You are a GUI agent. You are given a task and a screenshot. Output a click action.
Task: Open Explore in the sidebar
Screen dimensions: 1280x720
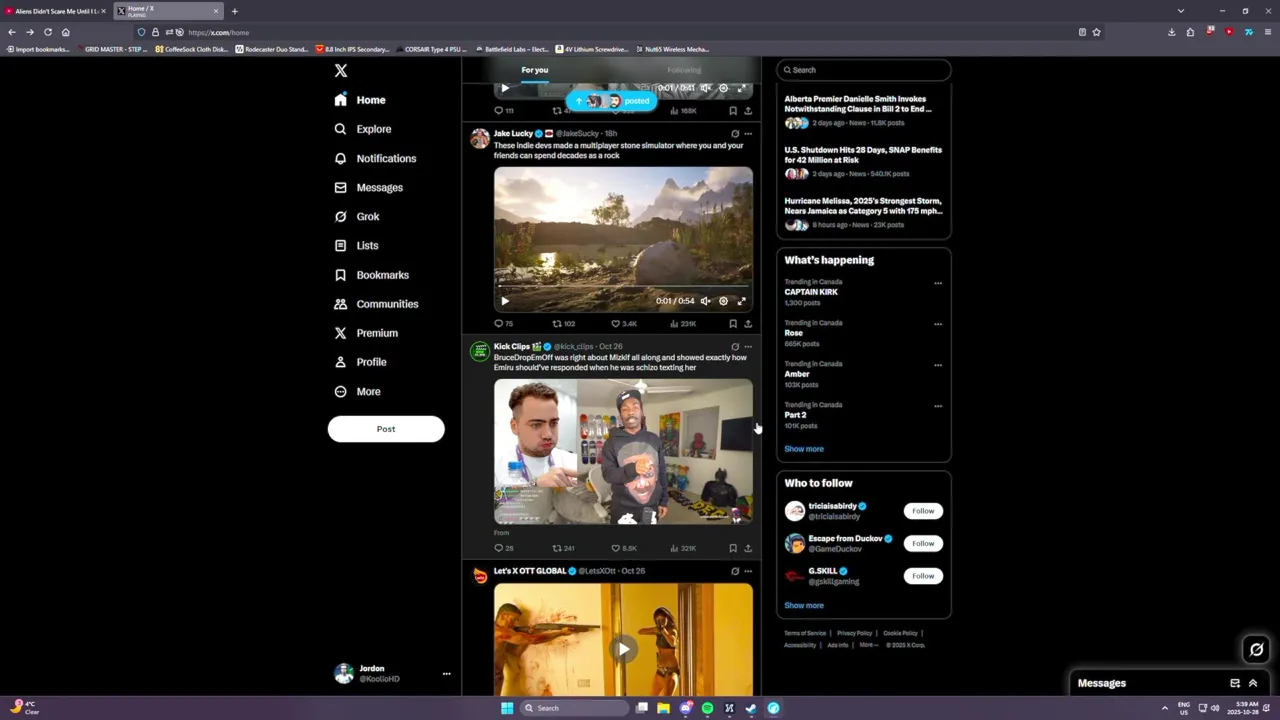pos(363,129)
